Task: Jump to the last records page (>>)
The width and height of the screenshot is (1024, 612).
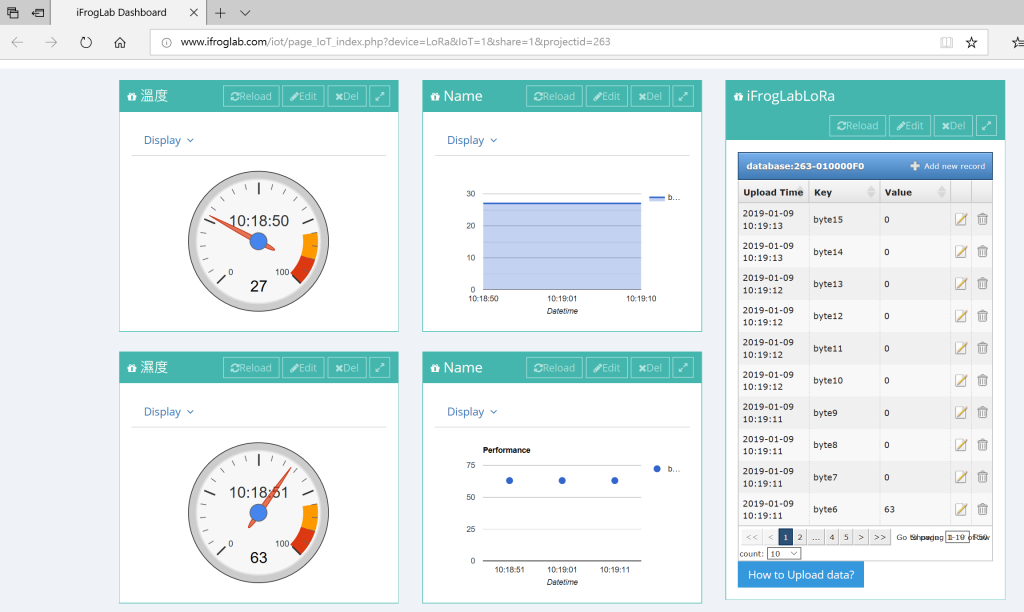Action: 880,537
